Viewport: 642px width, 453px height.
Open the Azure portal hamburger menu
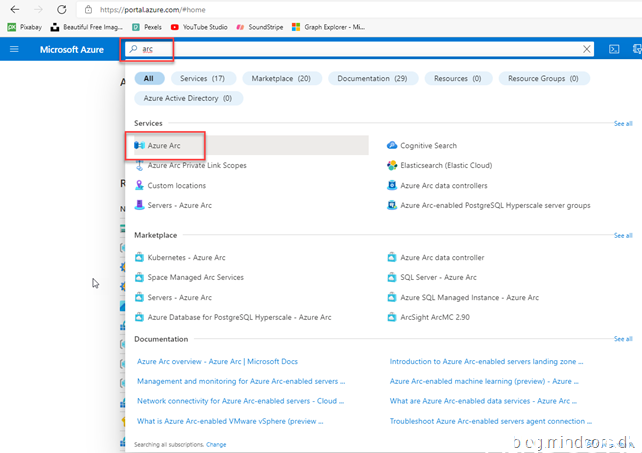(14, 49)
